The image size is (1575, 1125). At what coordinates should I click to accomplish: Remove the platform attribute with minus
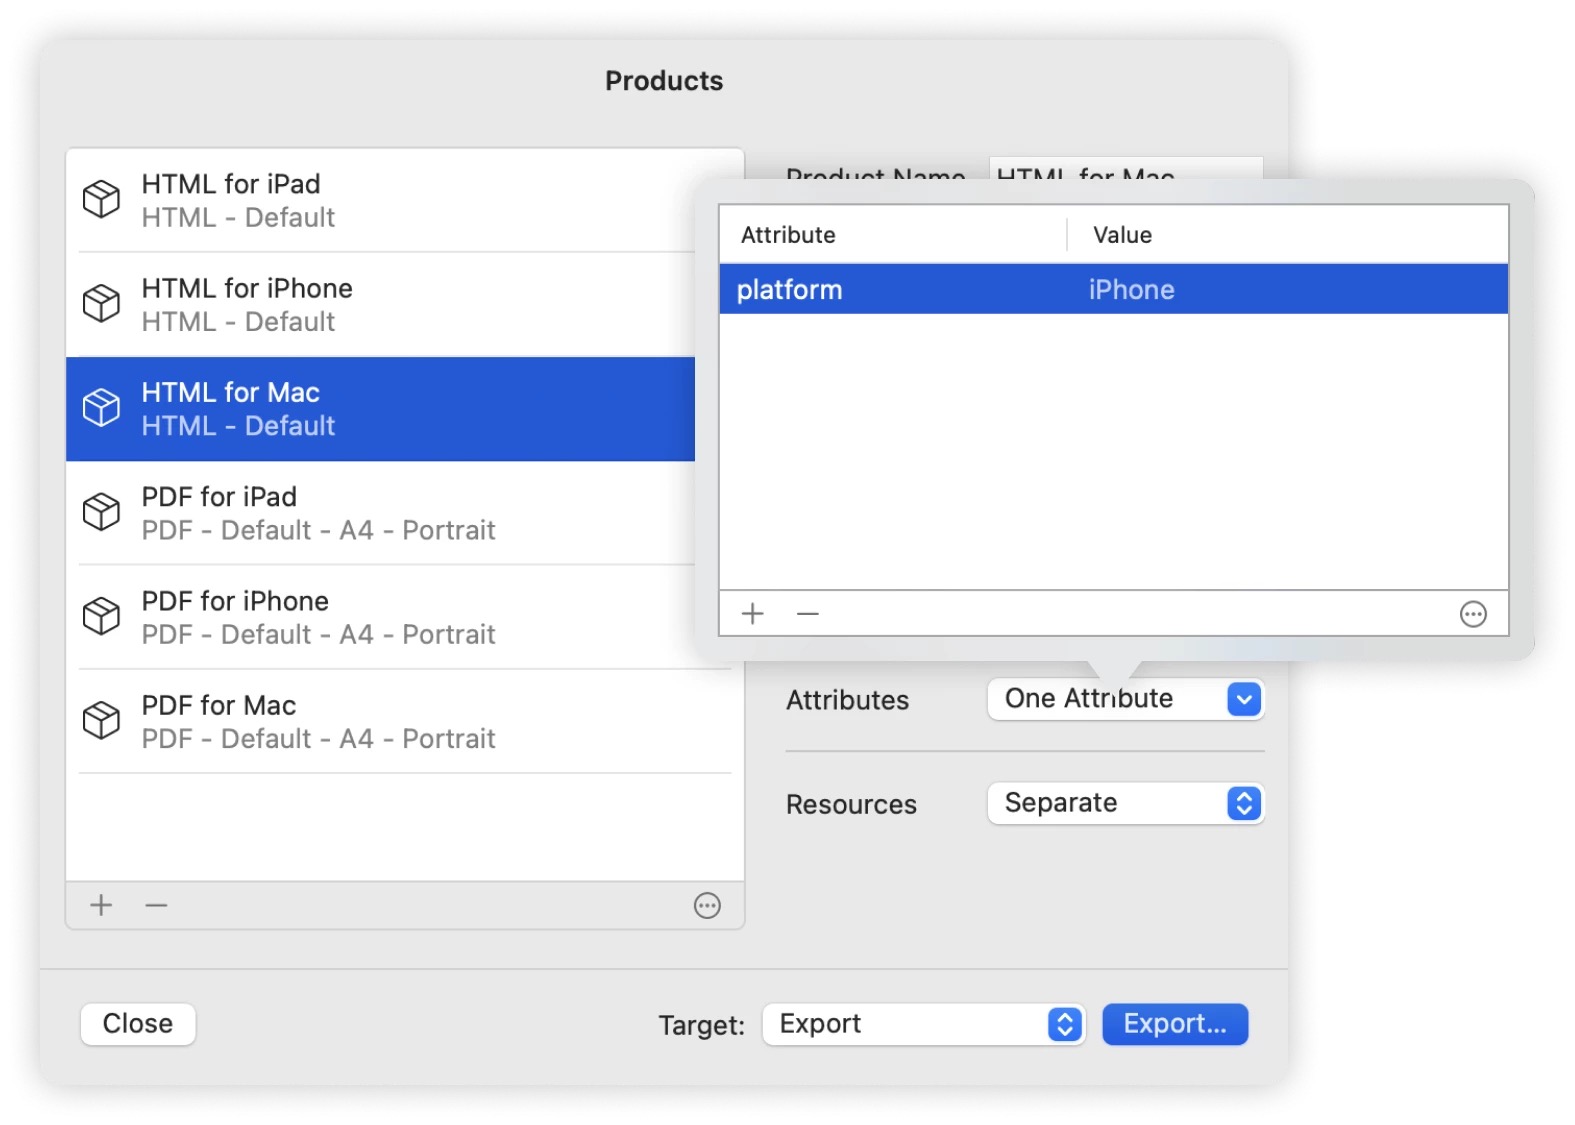click(x=808, y=614)
